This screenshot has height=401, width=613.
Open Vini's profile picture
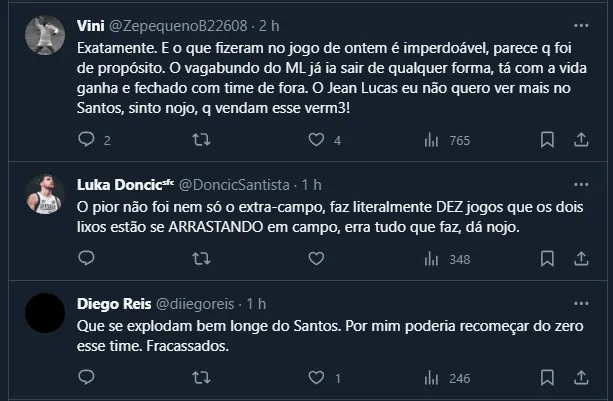coord(43,35)
